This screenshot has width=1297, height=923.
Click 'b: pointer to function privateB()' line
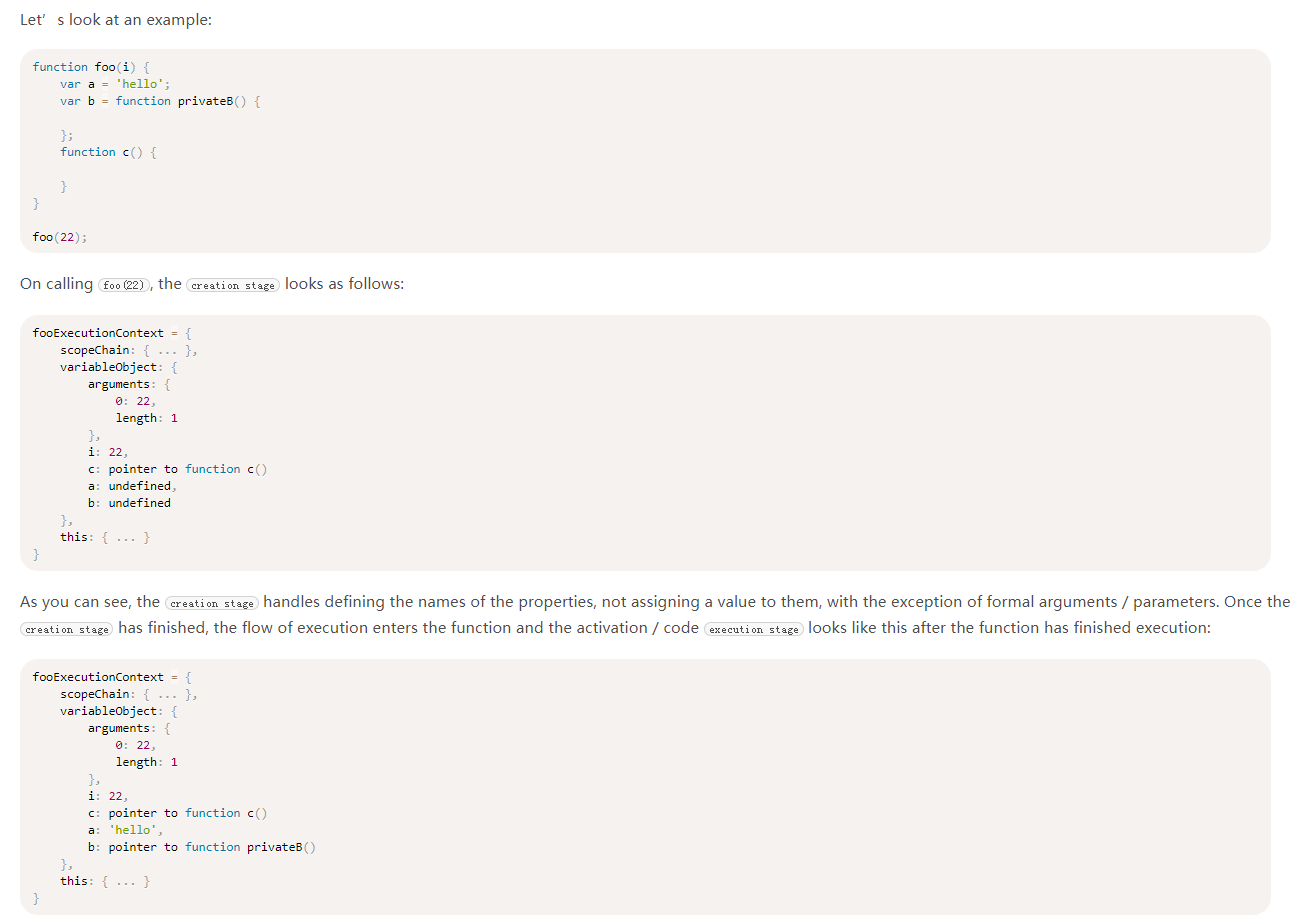[x=201, y=847]
